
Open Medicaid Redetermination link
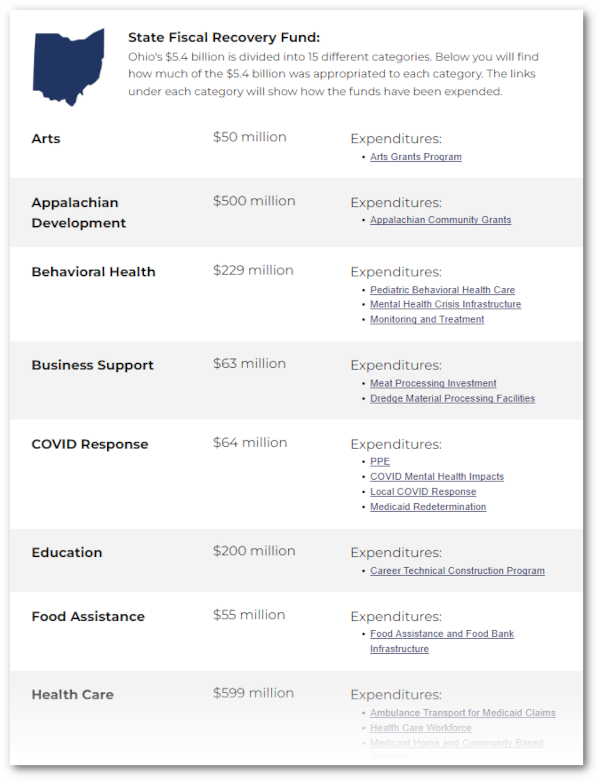pos(428,506)
